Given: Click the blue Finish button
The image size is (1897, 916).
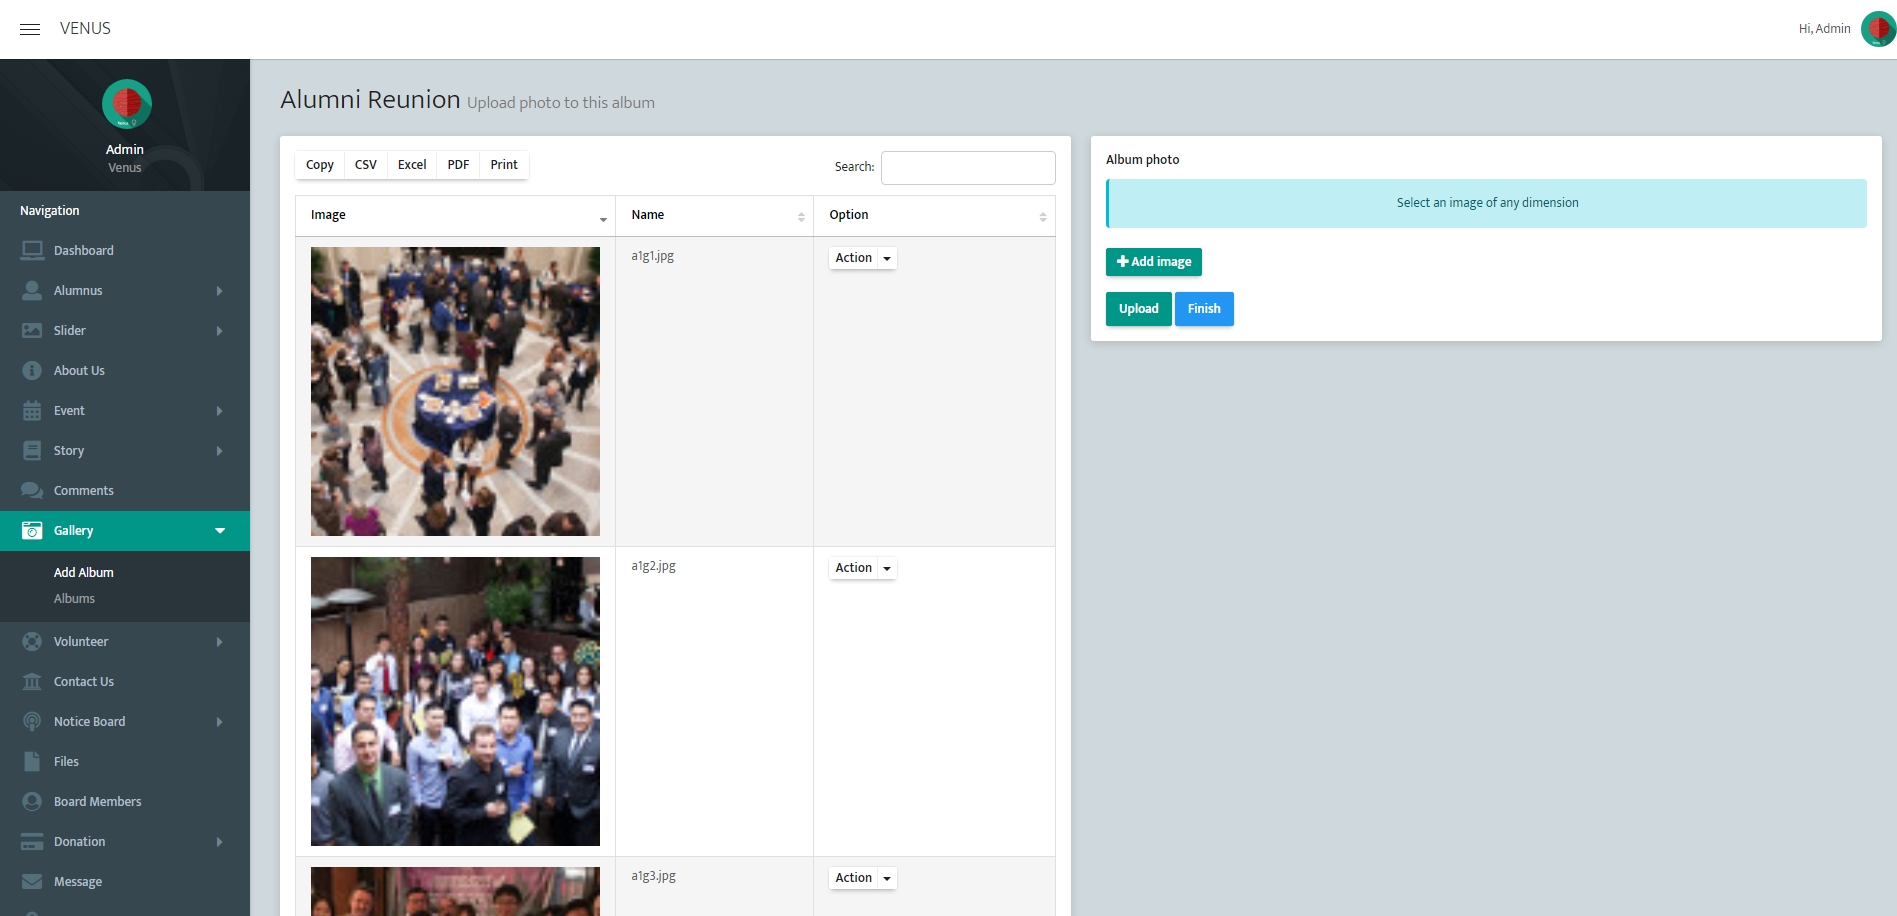Looking at the screenshot, I should 1204,309.
